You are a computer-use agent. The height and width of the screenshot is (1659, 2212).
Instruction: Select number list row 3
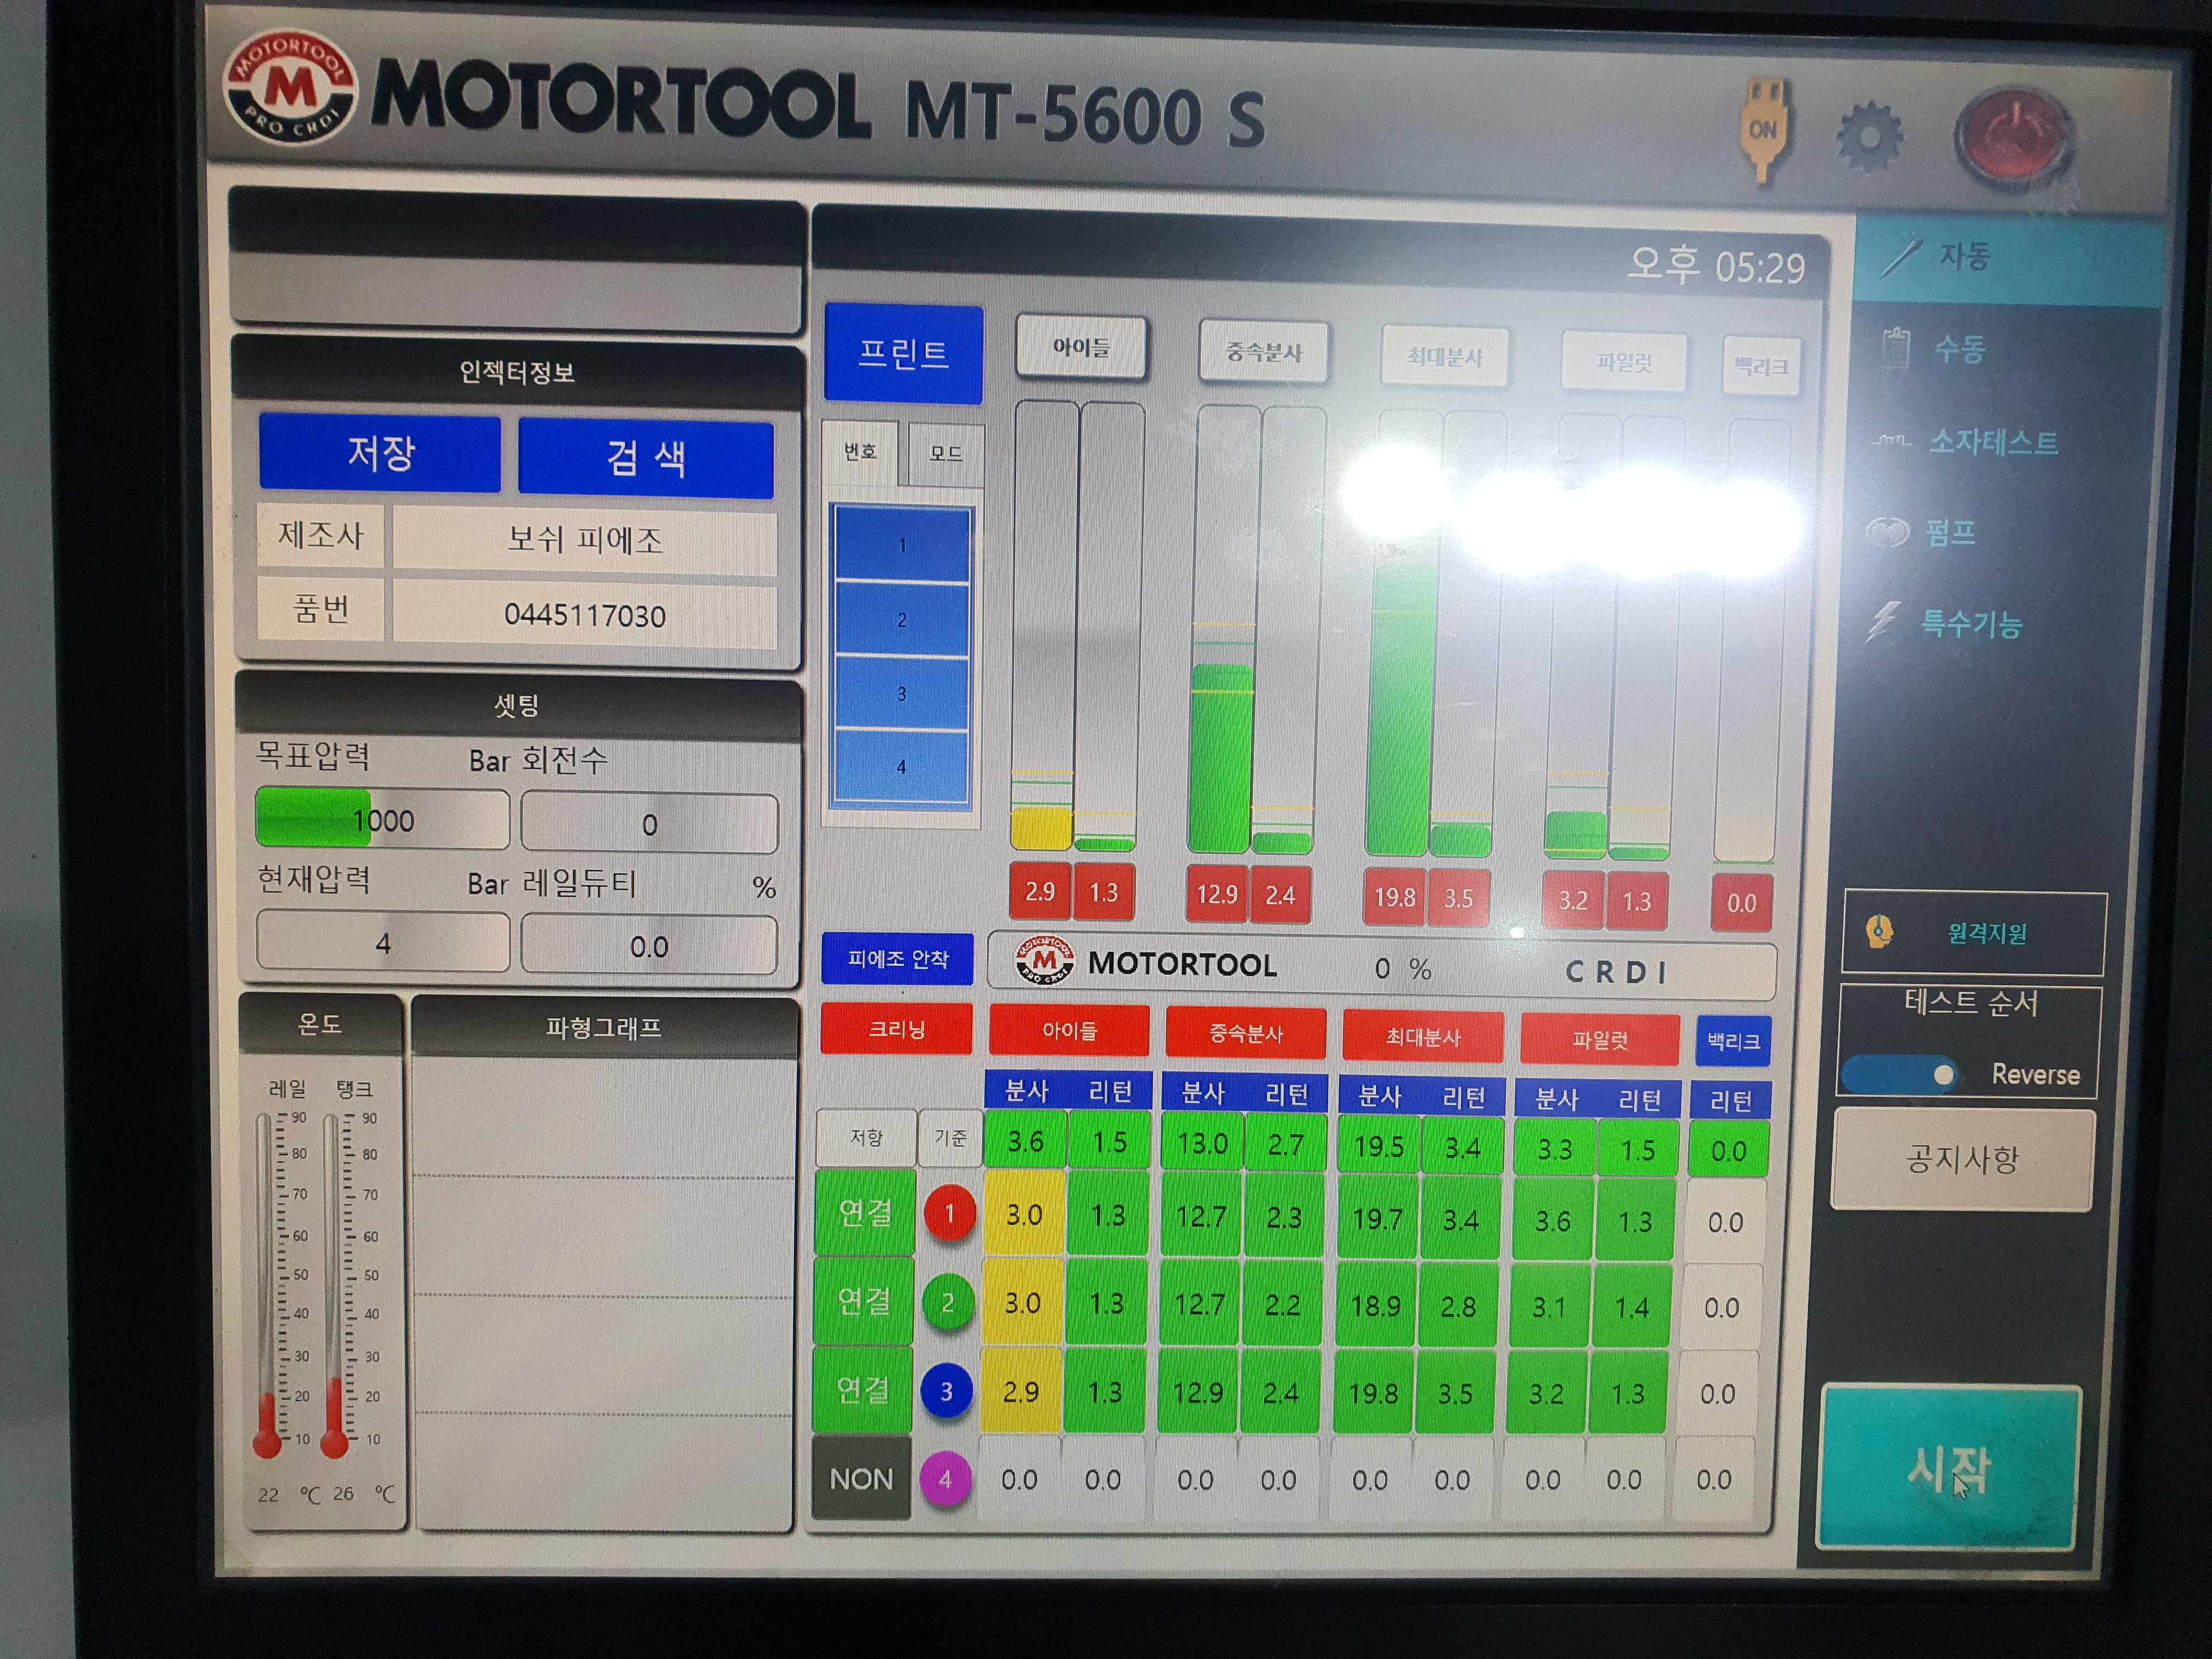901,693
